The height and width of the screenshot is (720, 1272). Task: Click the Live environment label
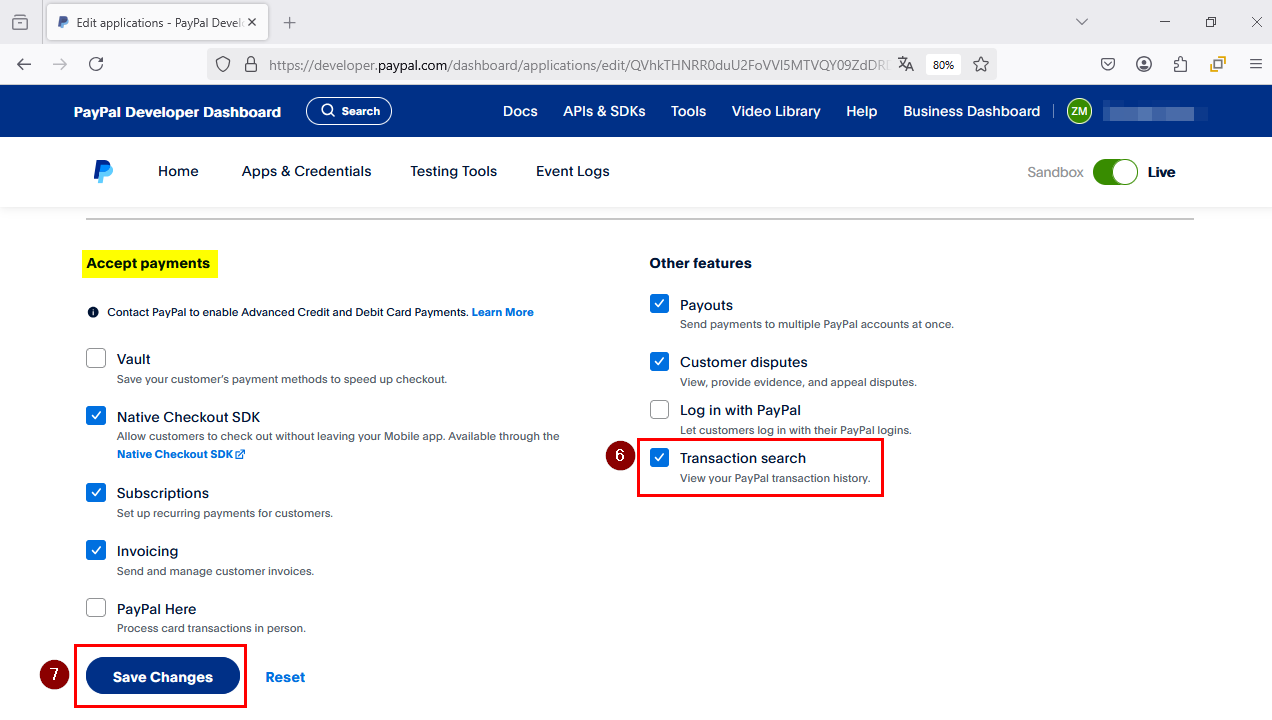point(1161,172)
